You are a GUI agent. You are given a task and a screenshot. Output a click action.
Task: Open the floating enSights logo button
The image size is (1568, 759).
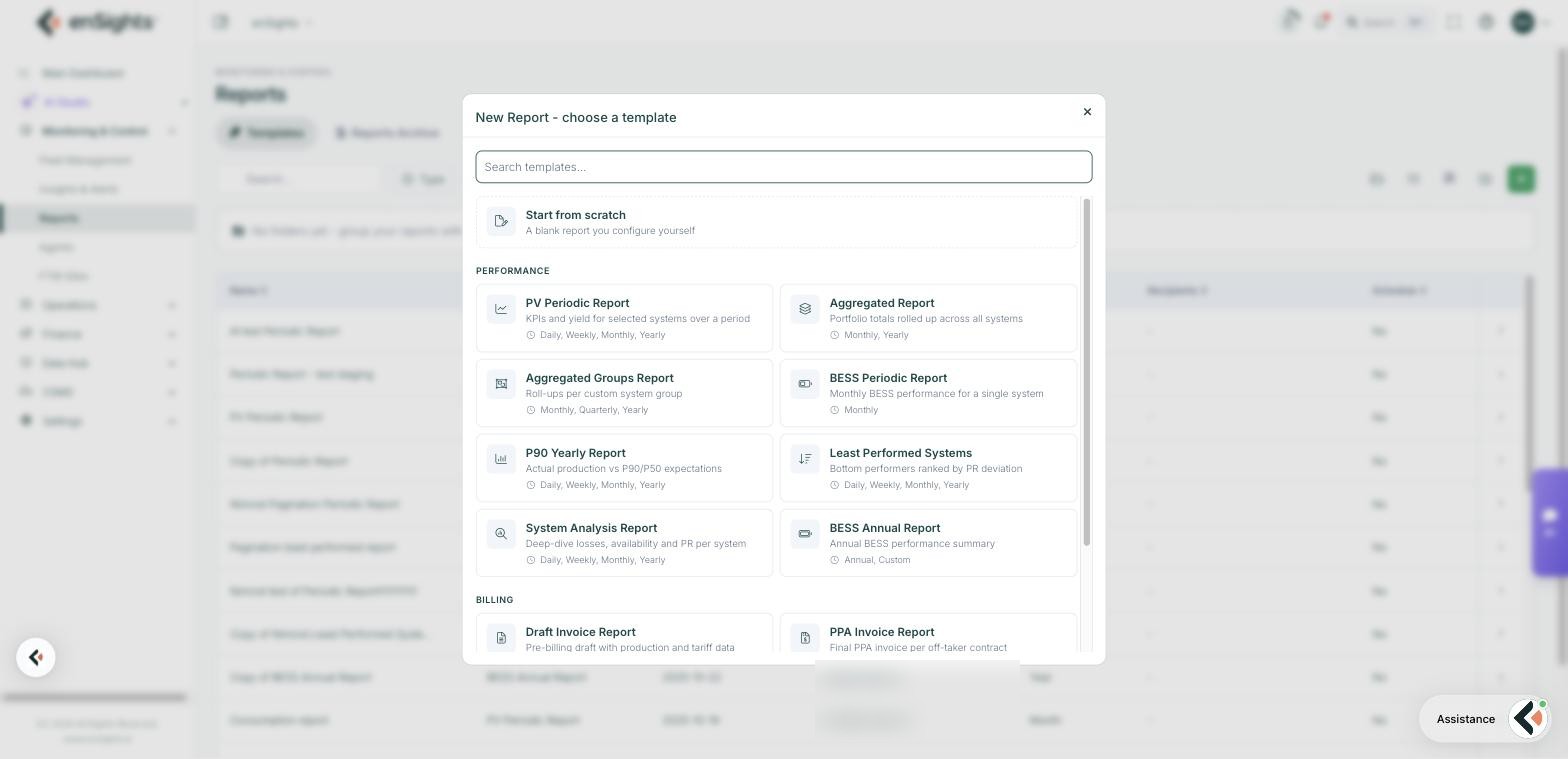click(36, 657)
